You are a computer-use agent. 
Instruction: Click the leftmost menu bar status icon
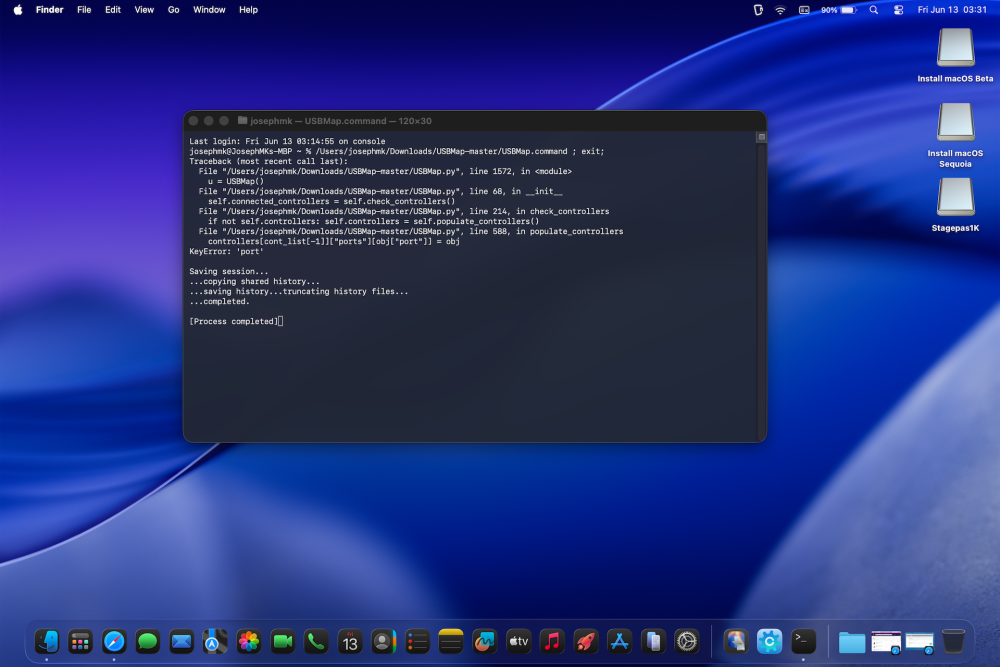pos(758,10)
